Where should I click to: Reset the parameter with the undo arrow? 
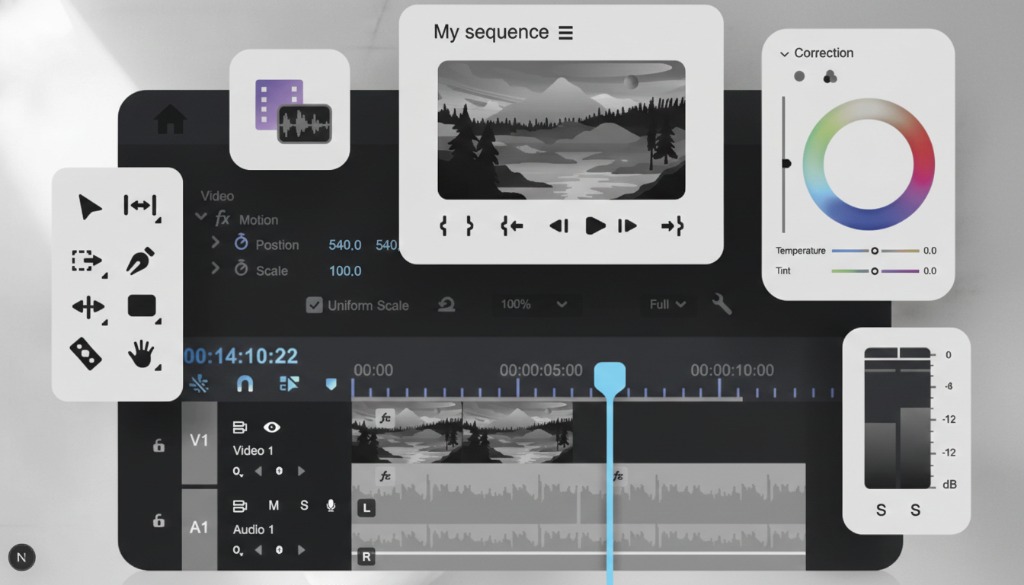click(447, 304)
